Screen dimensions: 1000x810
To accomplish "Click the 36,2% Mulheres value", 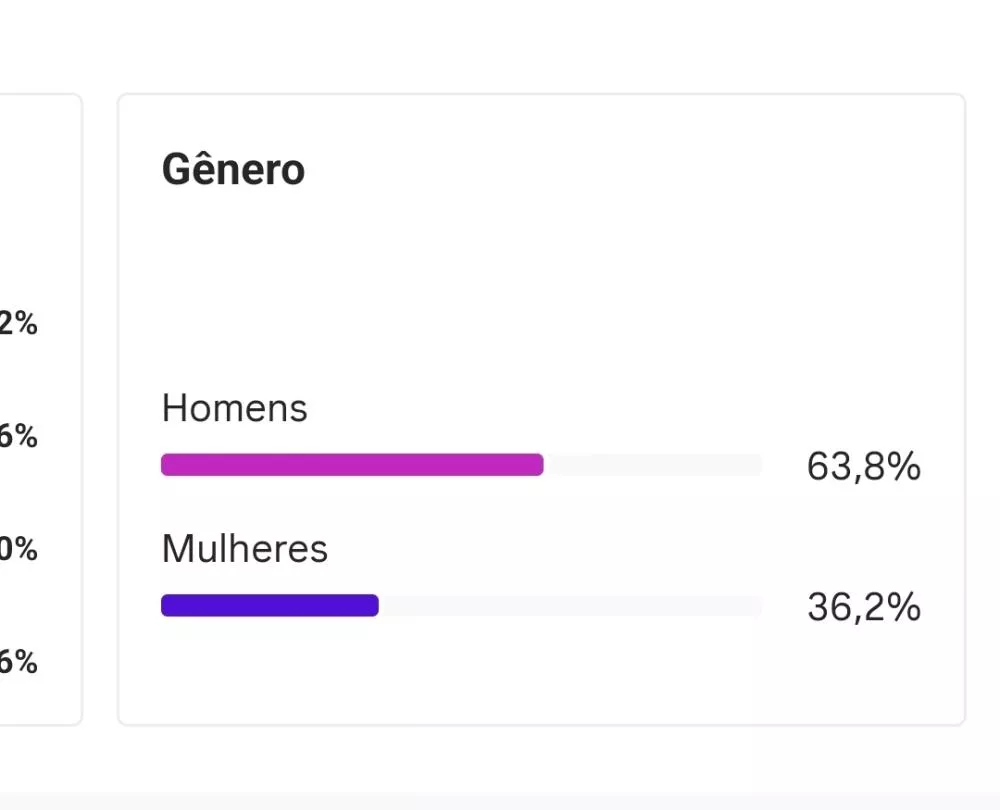I will click(863, 608).
